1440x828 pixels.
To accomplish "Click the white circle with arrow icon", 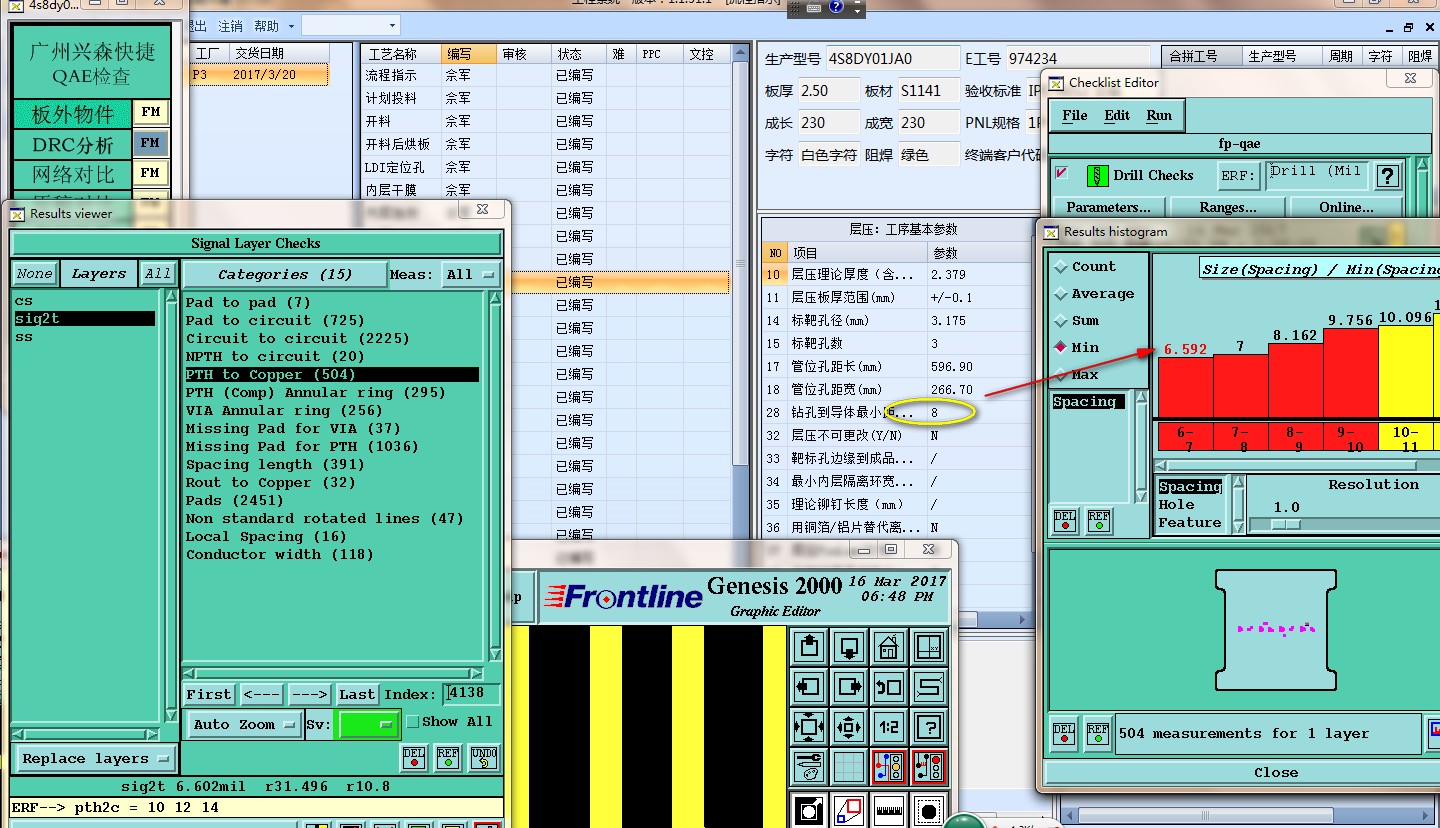I will coord(808,811).
